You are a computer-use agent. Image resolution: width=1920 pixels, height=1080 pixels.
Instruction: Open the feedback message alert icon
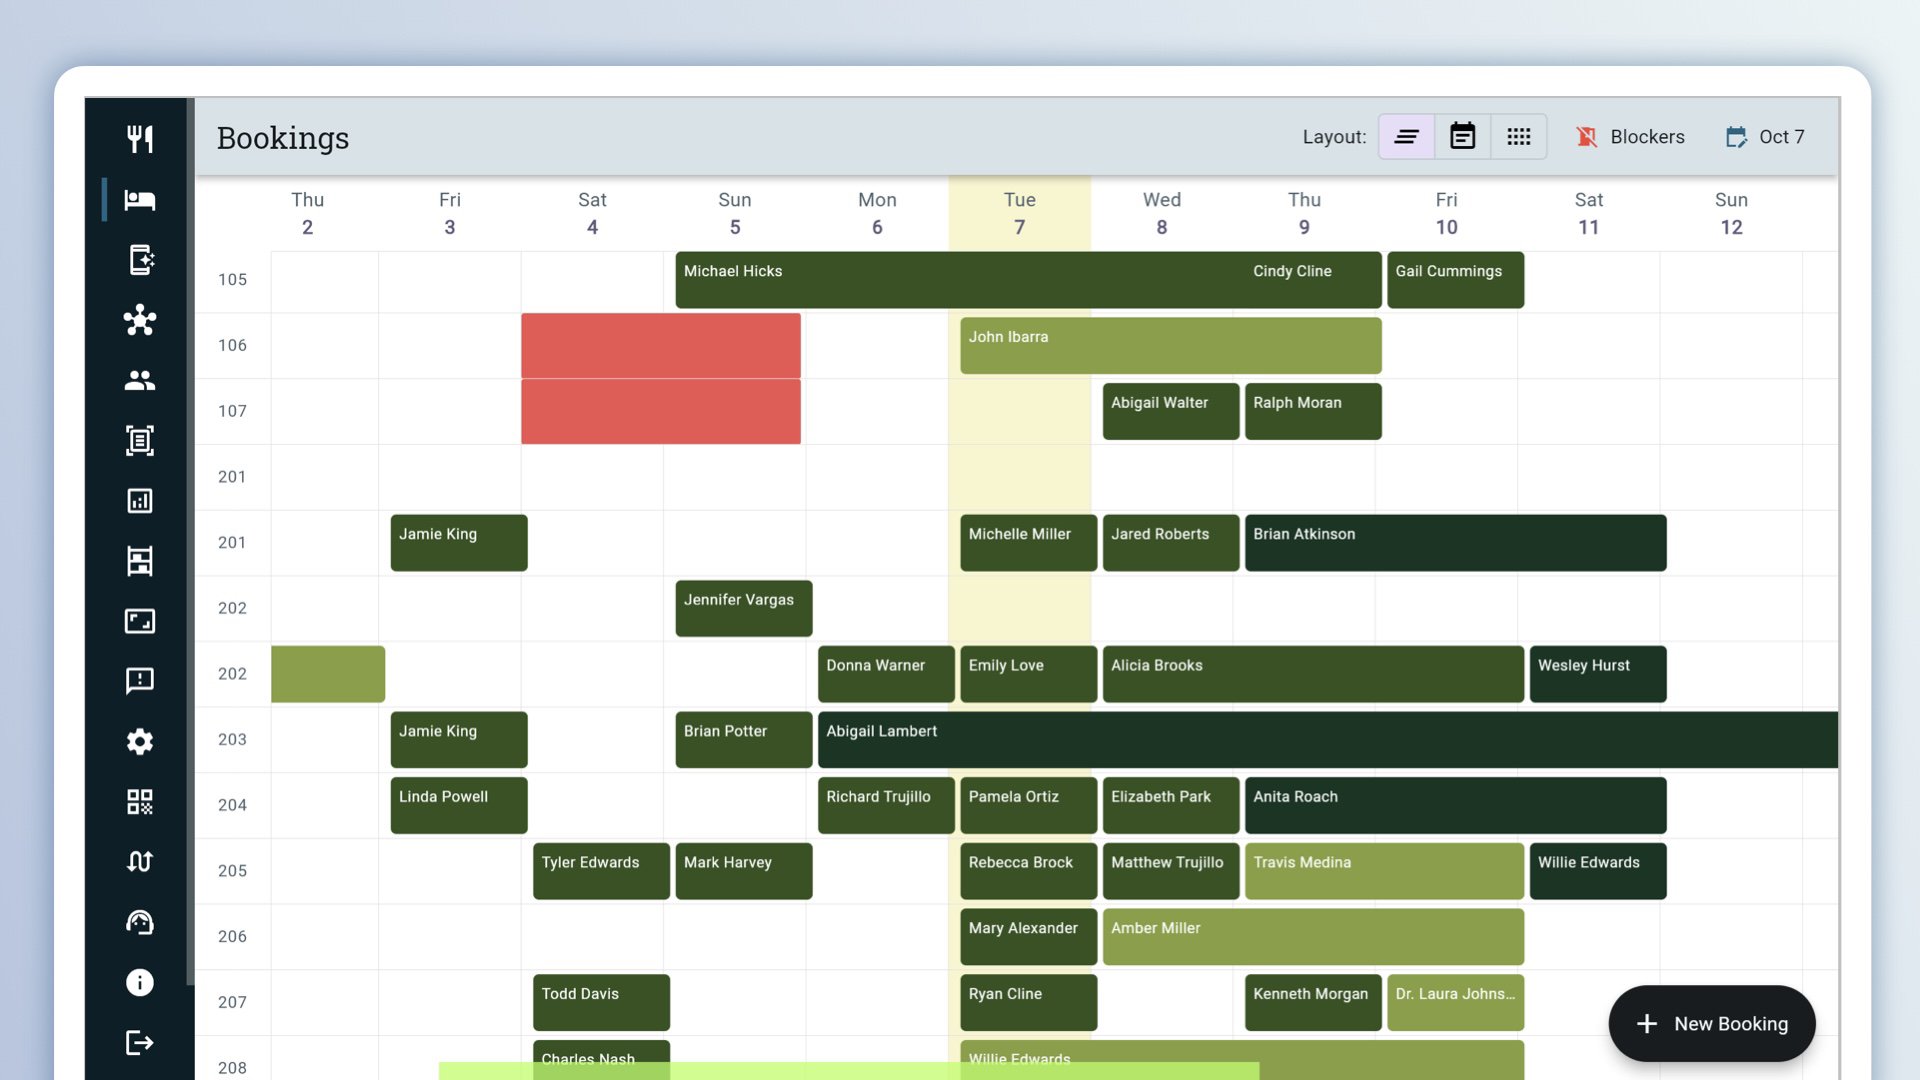[140, 681]
